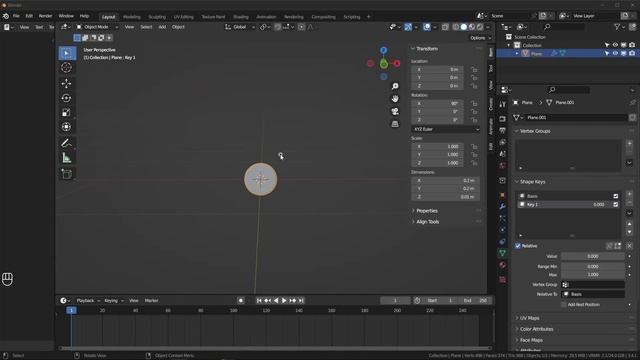
Task: Move the shape key up
Action: click(x=629, y=224)
